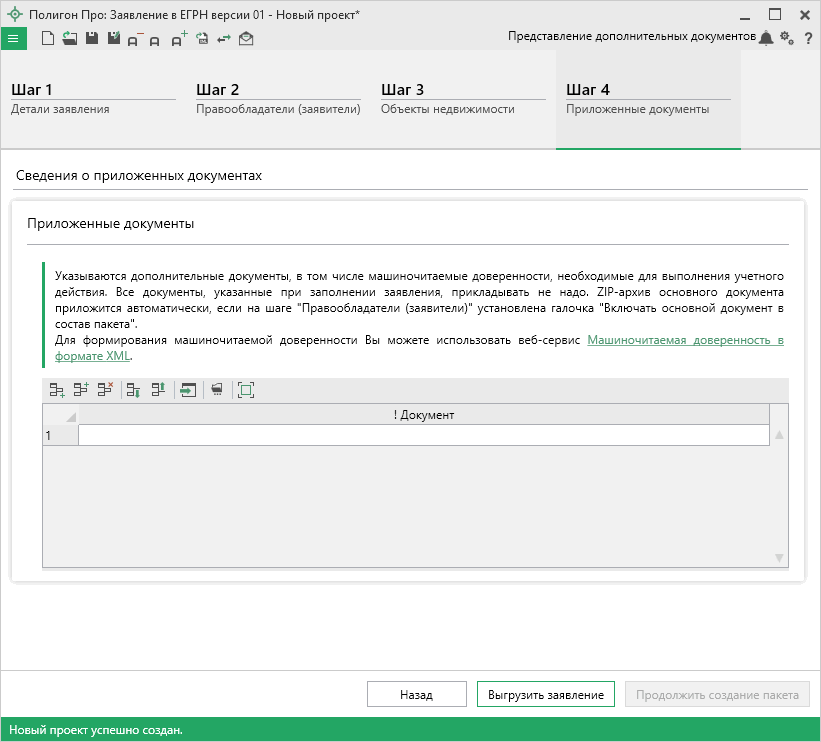
Task: Increase font size with the A plus icon
Action: pyautogui.click(x=179, y=38)
